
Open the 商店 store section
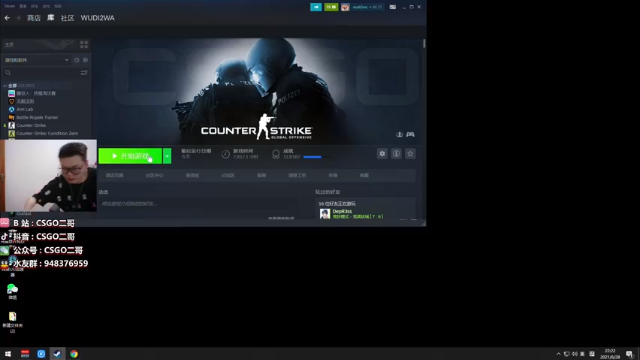(x=33, y=18)
